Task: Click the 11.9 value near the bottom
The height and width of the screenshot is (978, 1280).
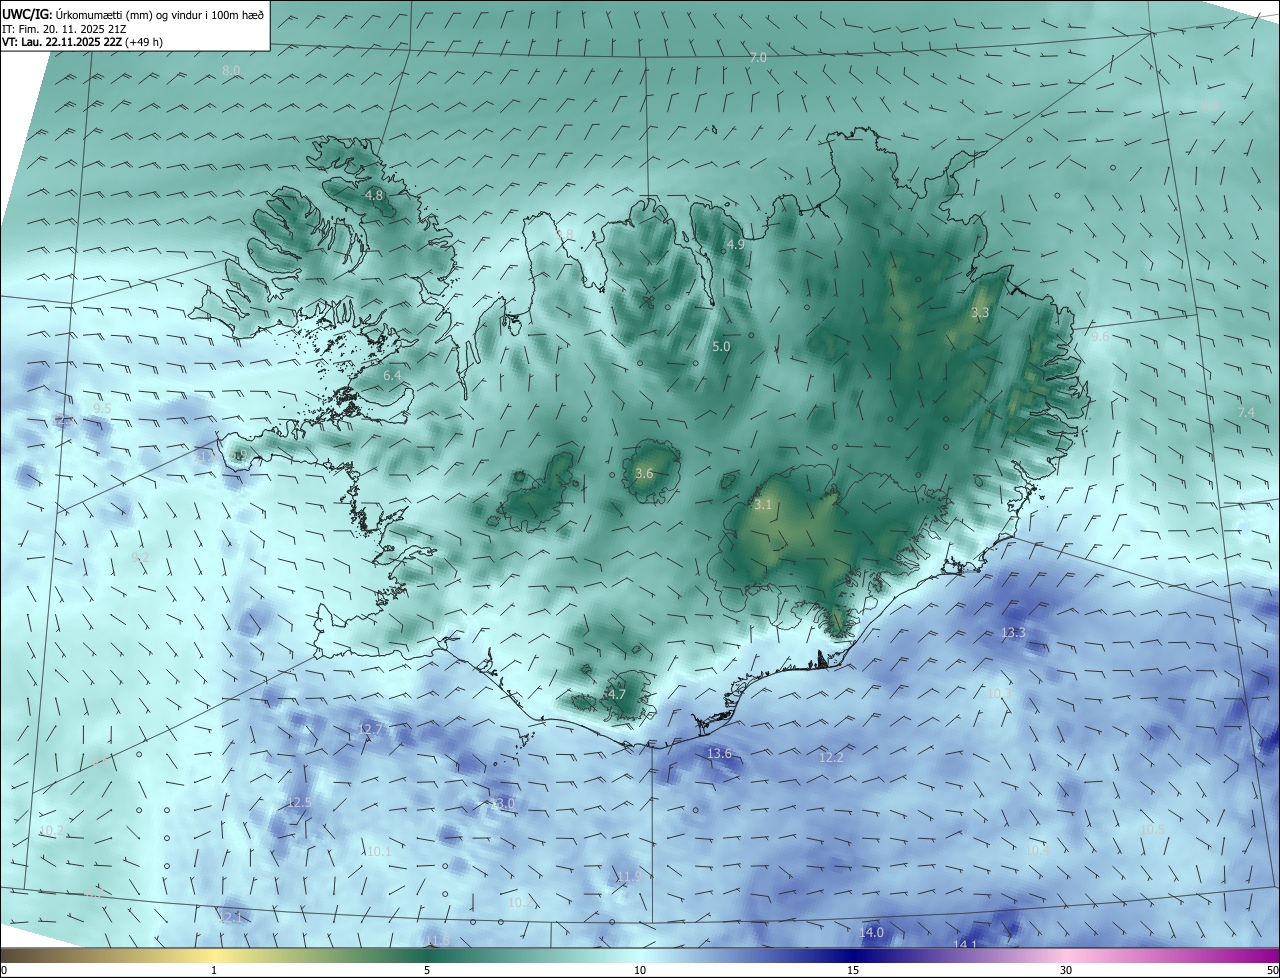Action: (628, 877)
